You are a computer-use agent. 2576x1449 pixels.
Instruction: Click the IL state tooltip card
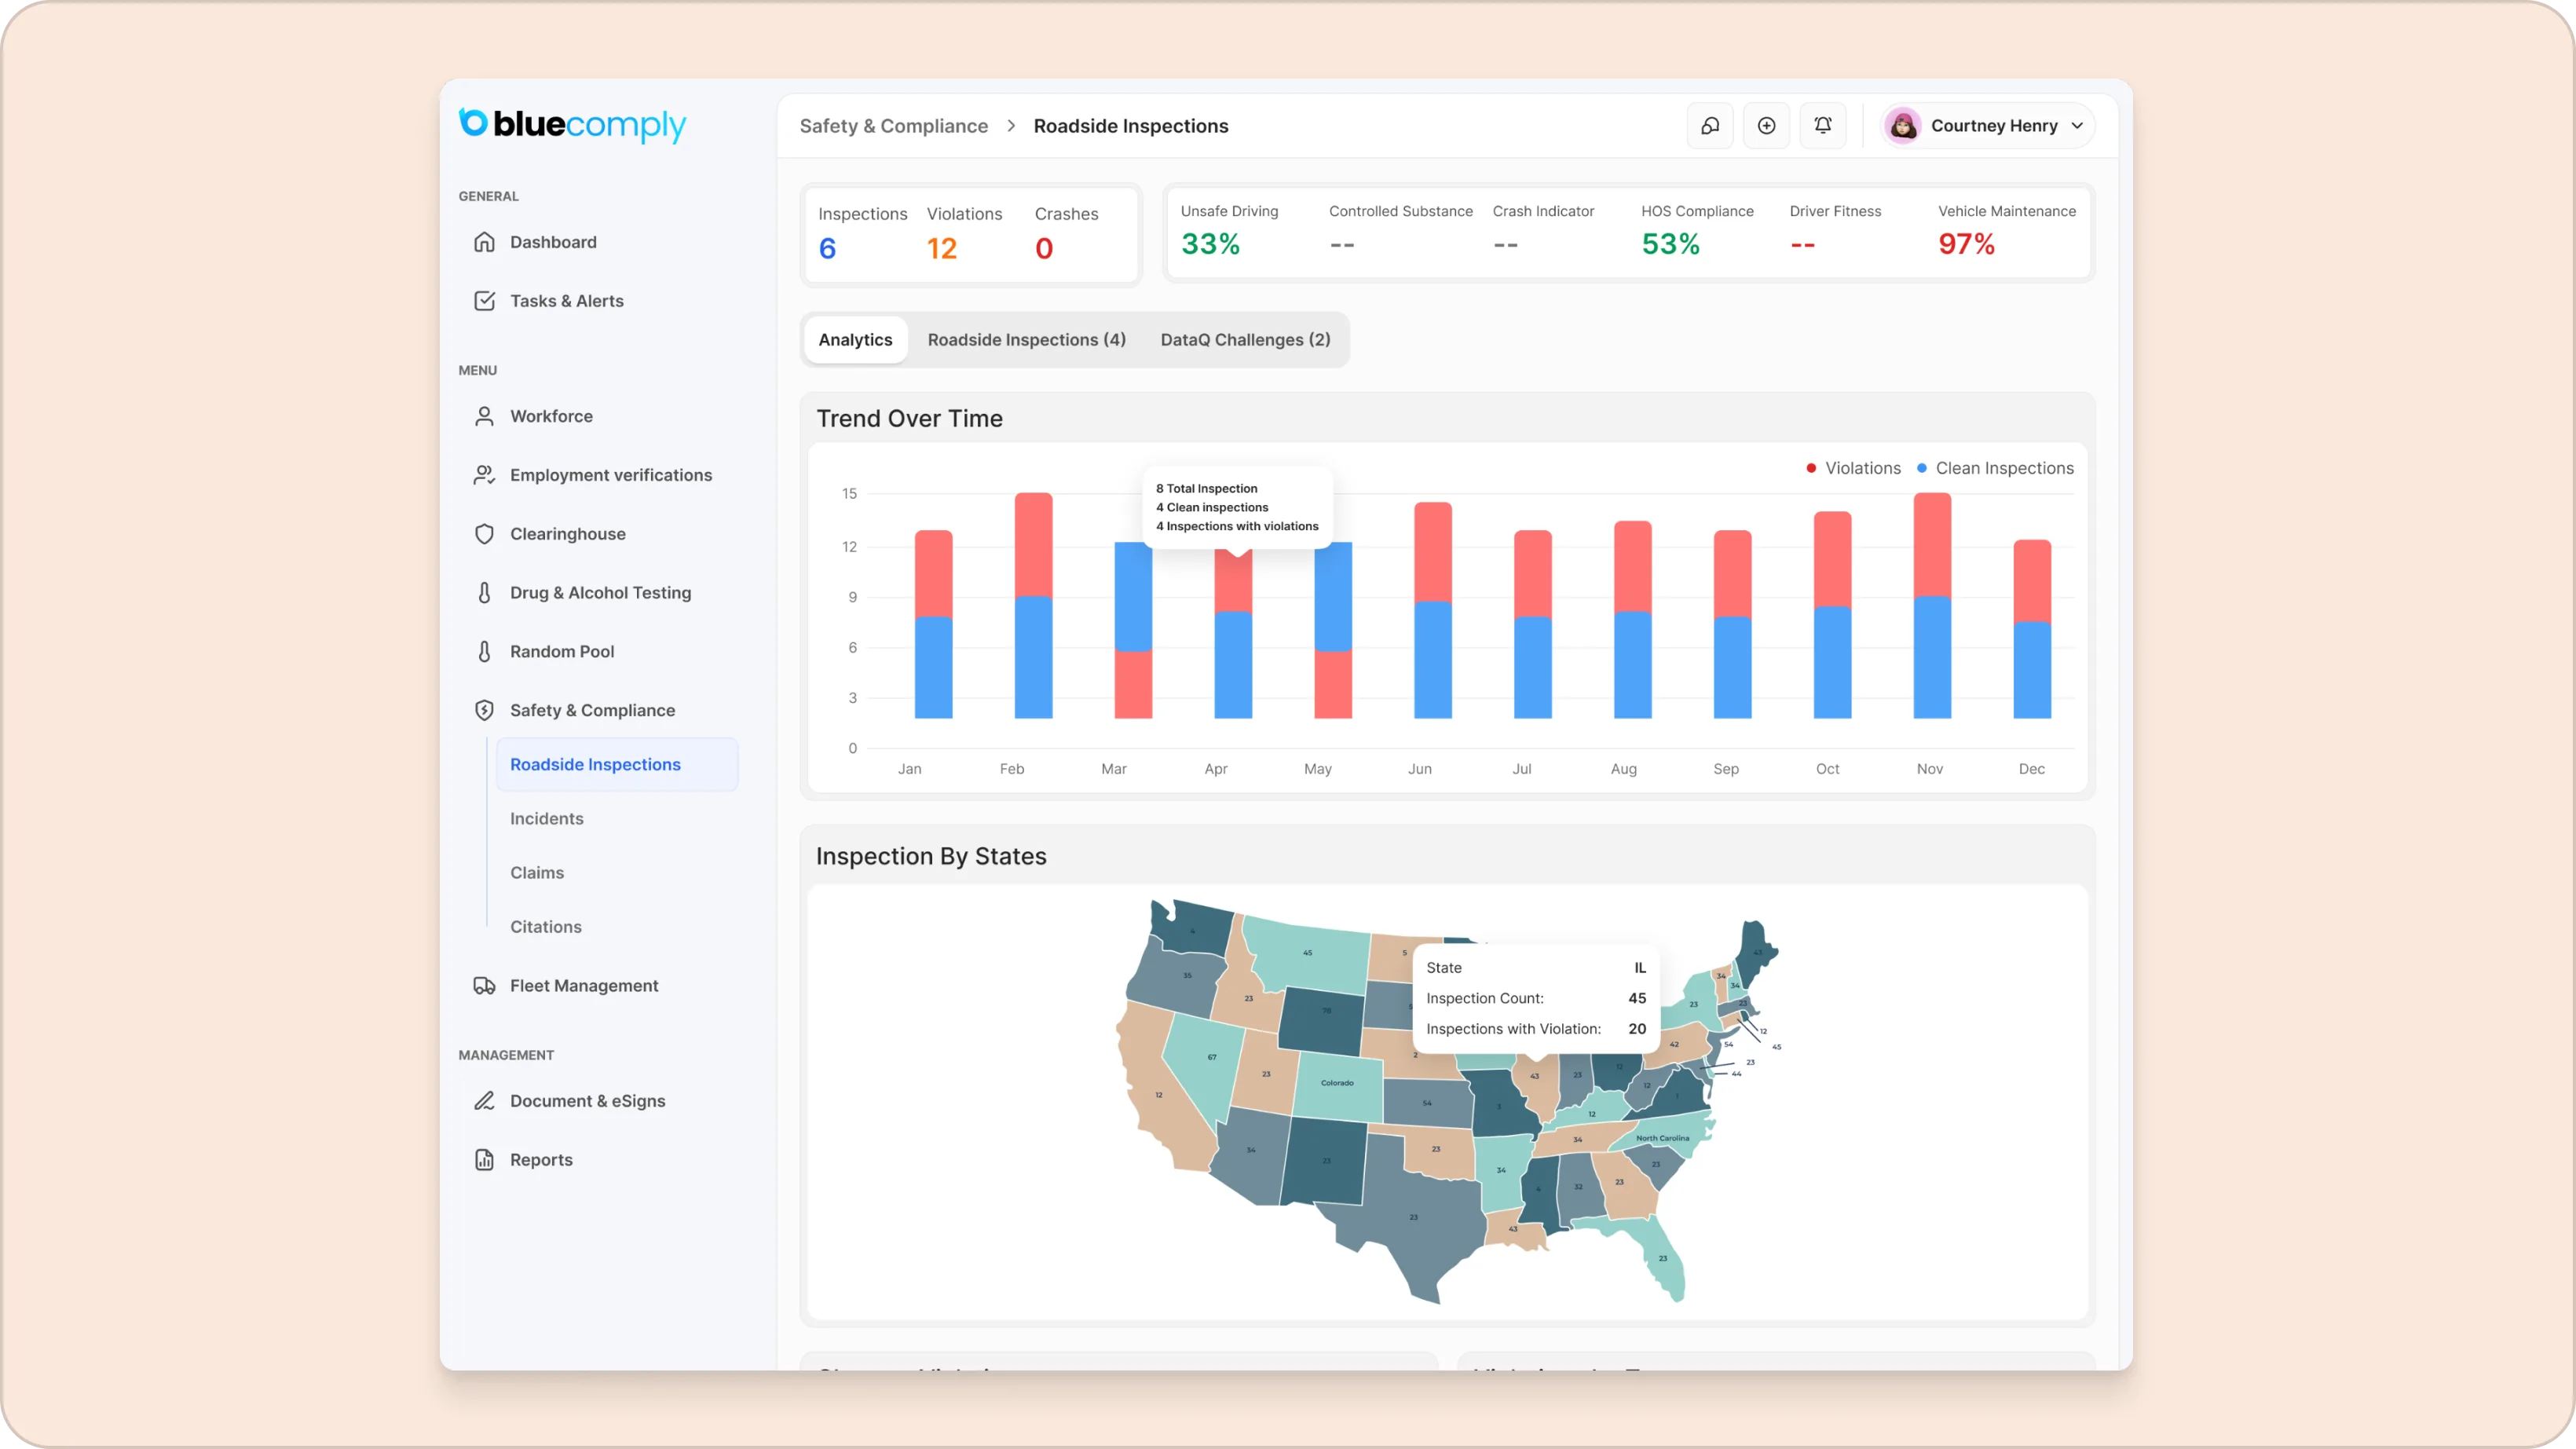click(x=1535, y=998)
